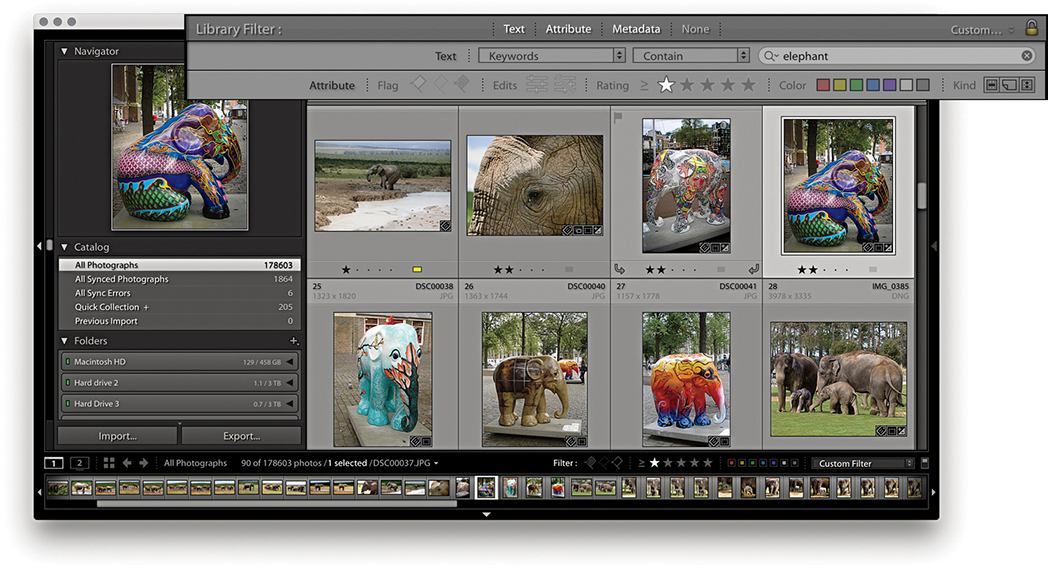
Task: Filter by virtual copies kind icon
Action: click(x=1009, y=85)
